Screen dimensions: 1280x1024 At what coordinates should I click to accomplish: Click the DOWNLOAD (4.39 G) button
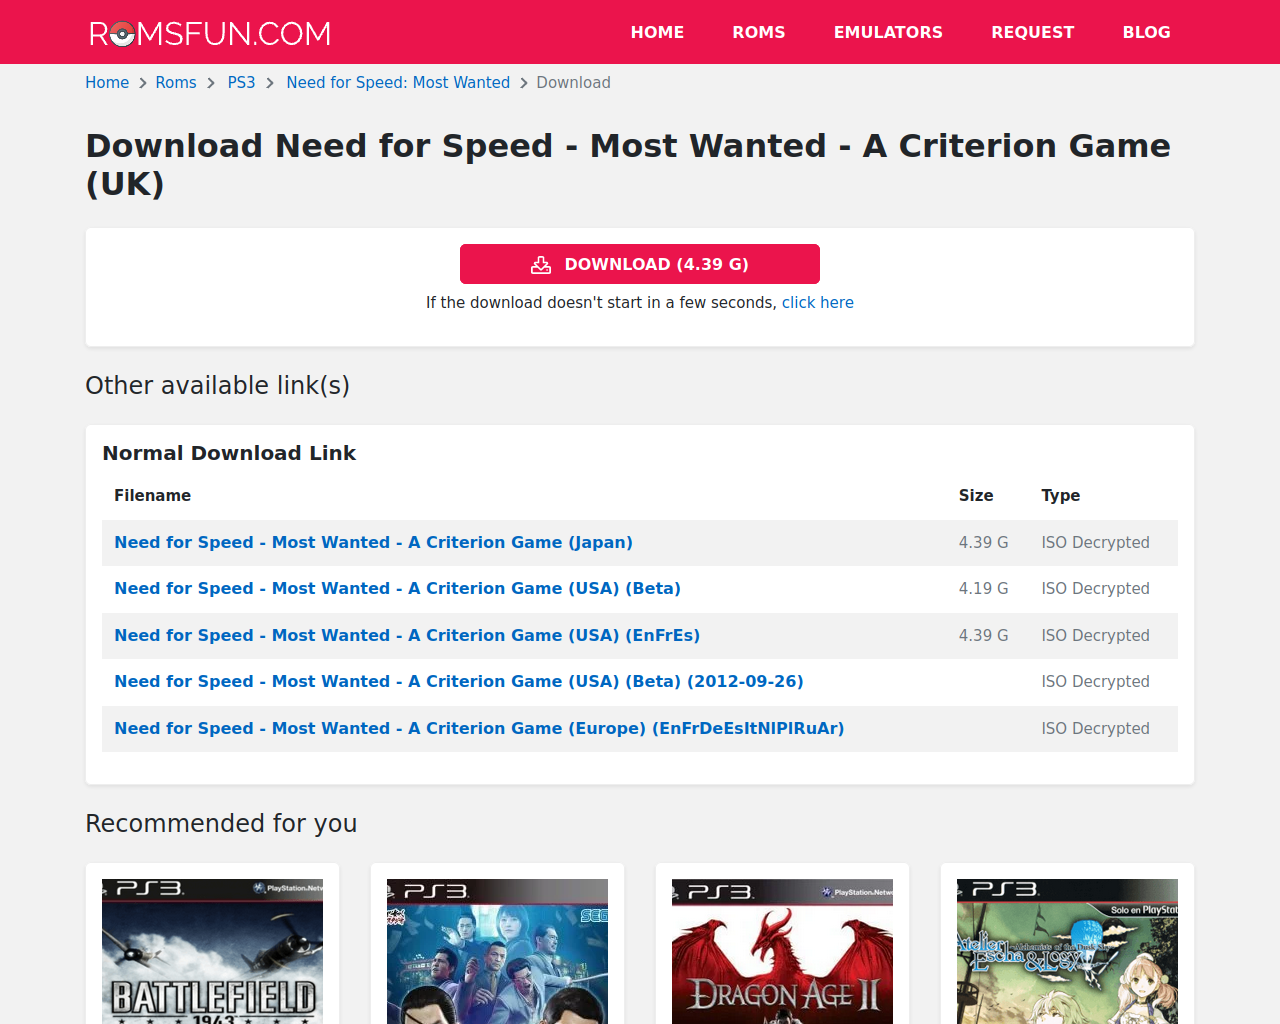[x=640, y=264]
